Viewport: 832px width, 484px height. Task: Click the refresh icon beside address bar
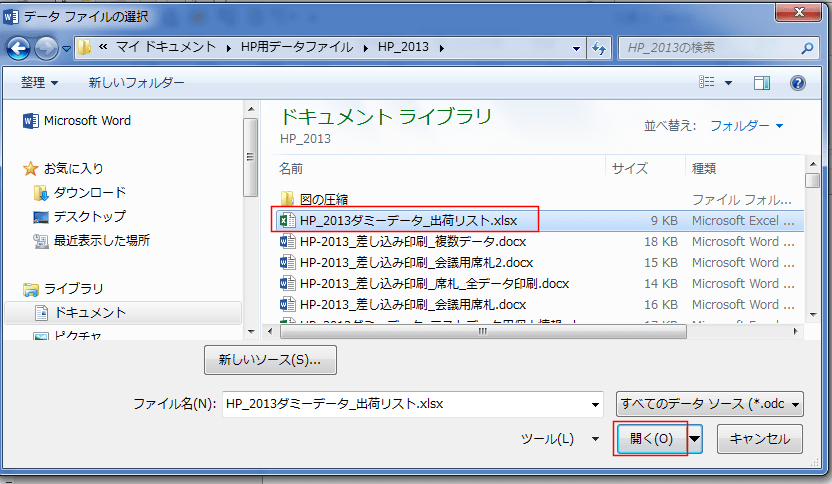coord(599,47)
